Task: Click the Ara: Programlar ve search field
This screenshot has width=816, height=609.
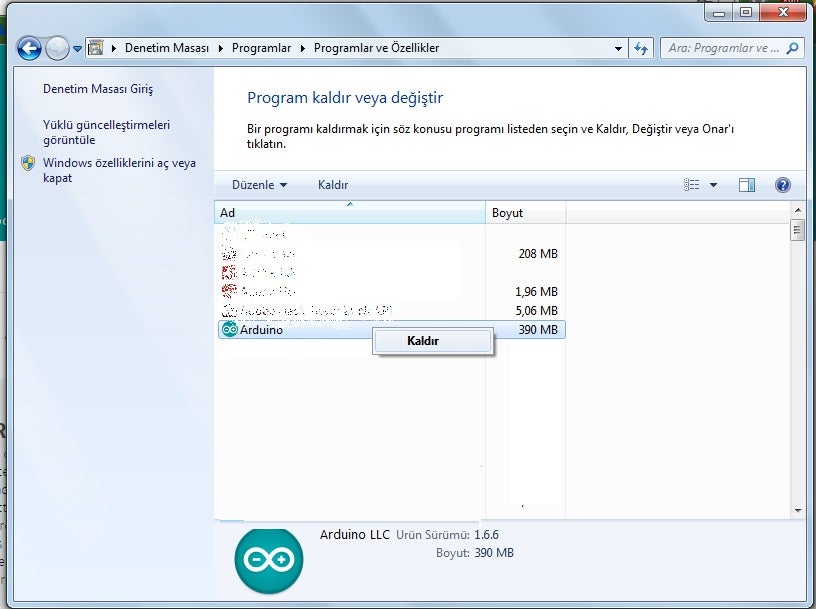Action: pos(723,48)
